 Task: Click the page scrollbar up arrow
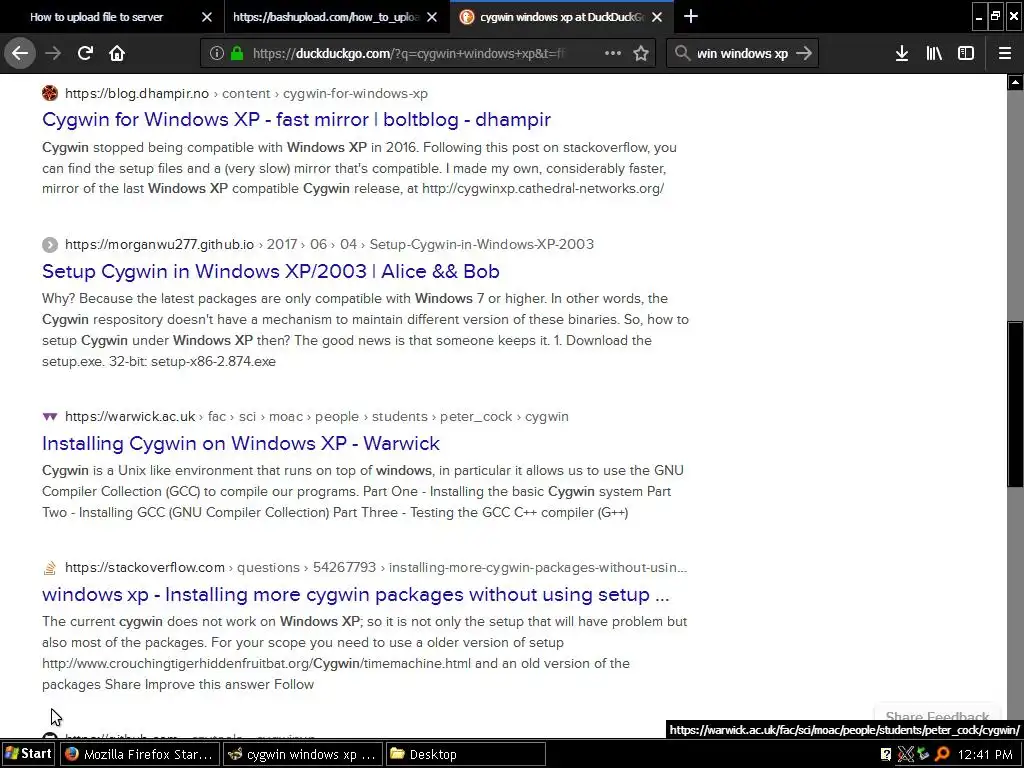pos(1015,82)
